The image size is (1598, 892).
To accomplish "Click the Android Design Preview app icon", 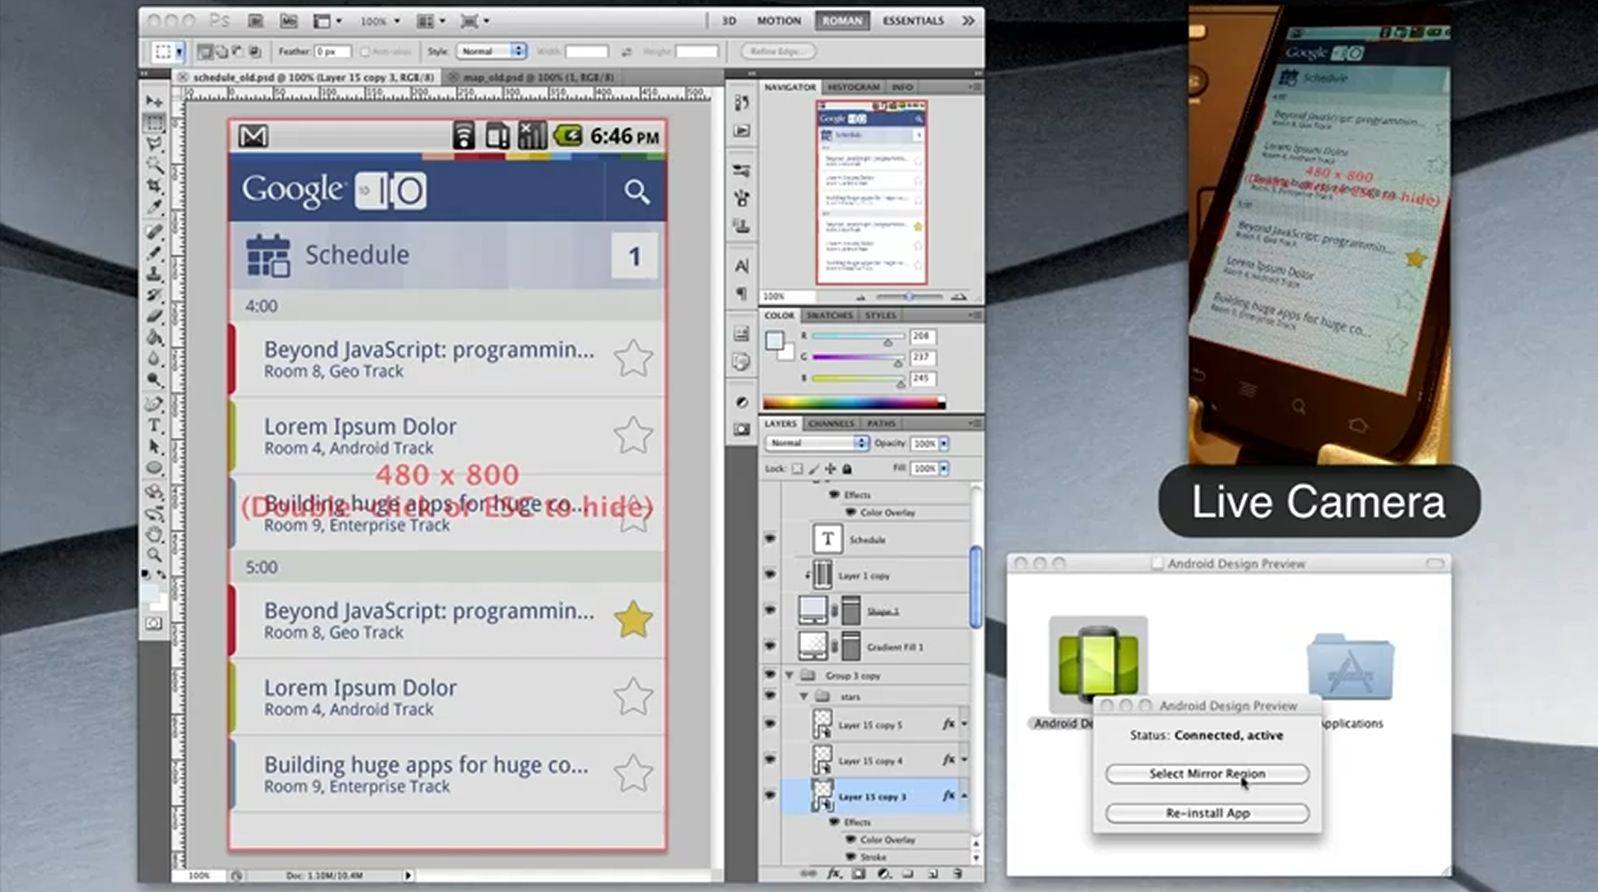I will click(x=1098, y=663).
